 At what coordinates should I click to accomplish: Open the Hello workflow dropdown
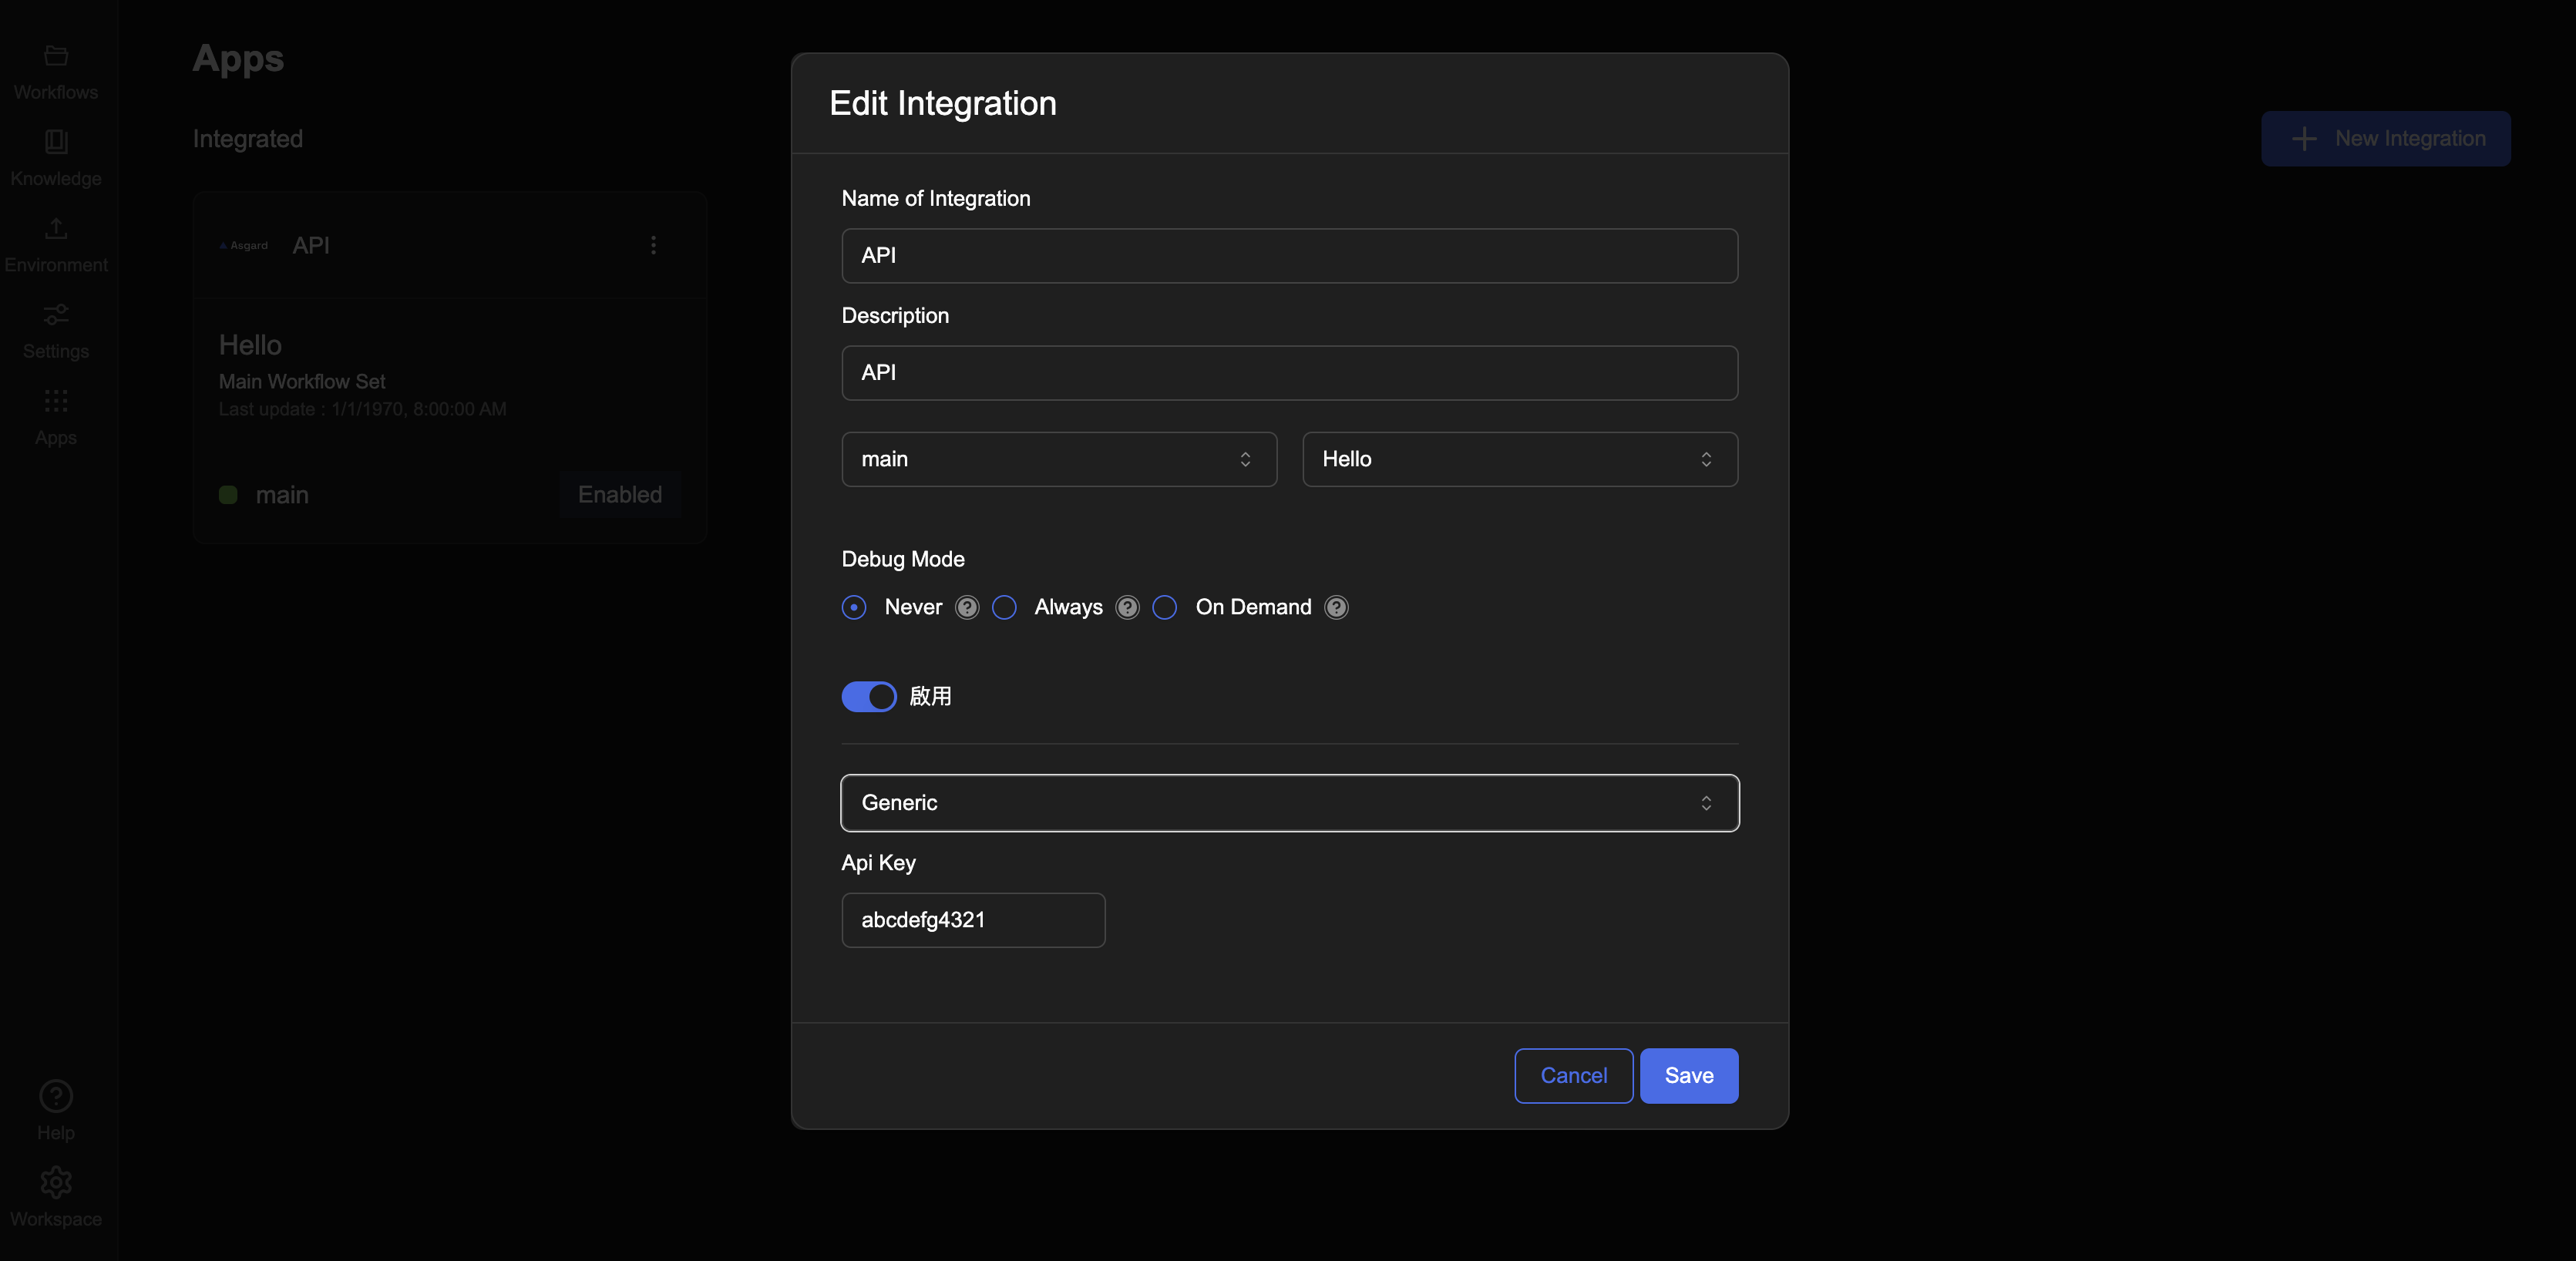coord(1519,459)
